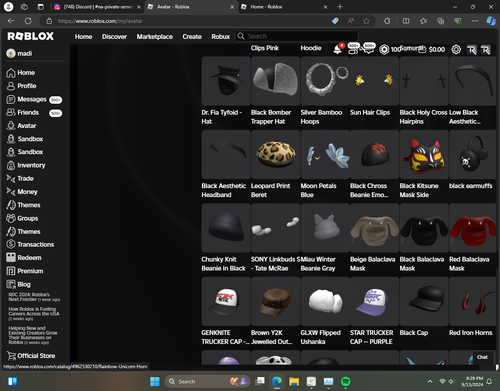500x391 pixels.
Task: Select the Black Kitsune Mask Side
Action: point(424,154)
